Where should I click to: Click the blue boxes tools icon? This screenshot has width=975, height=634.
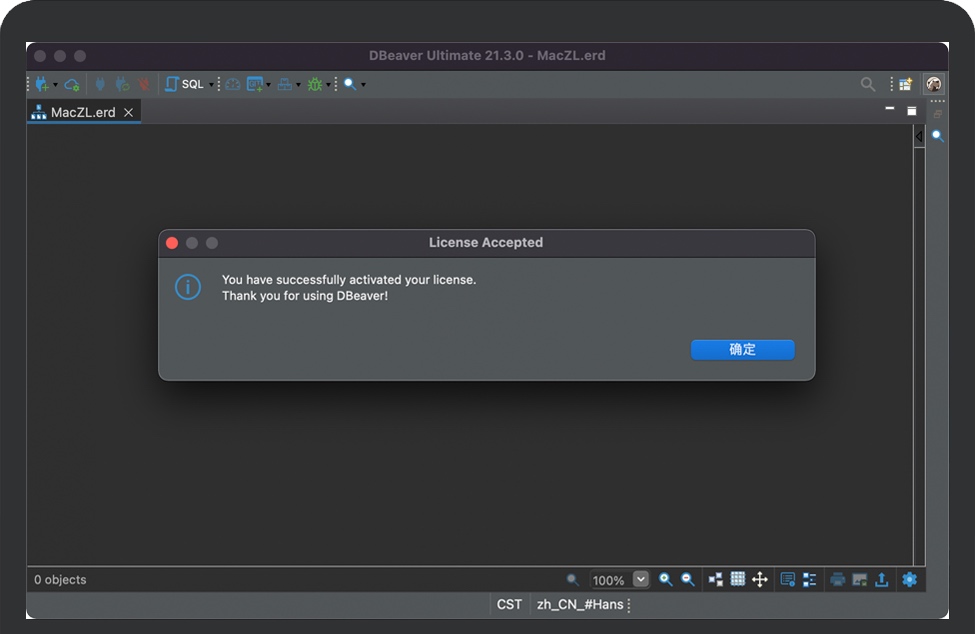[x=285, y=84]
